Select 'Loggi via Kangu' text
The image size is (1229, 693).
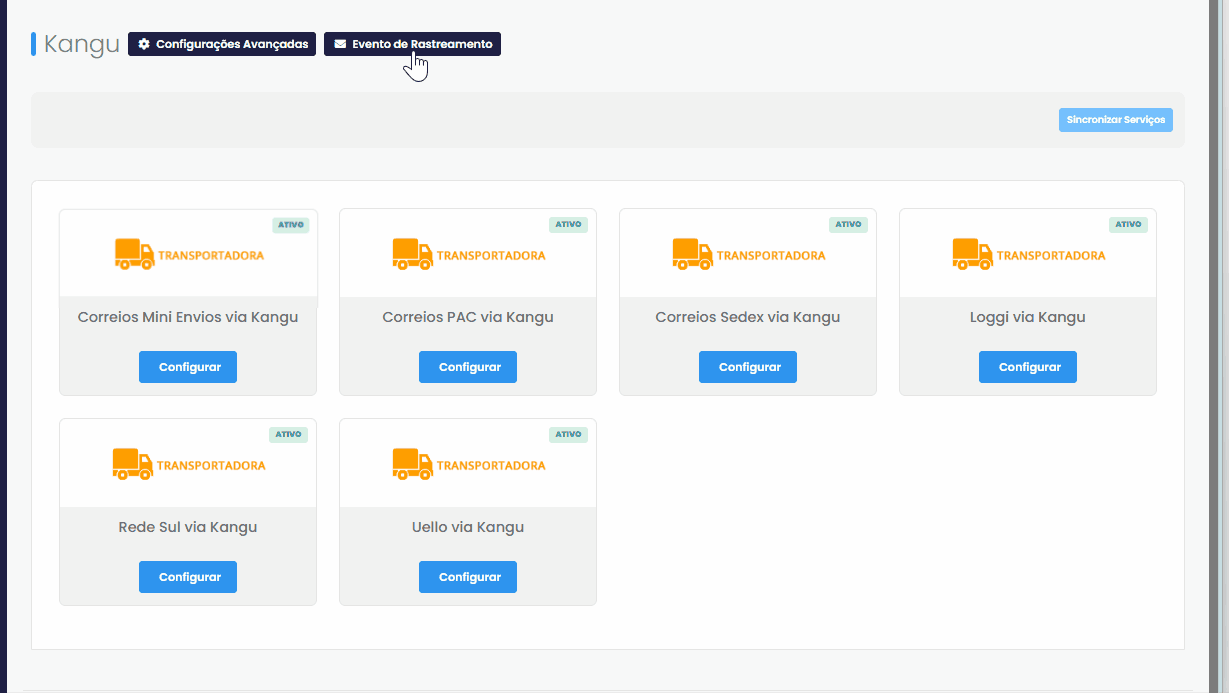click(x=1028, y=317)
